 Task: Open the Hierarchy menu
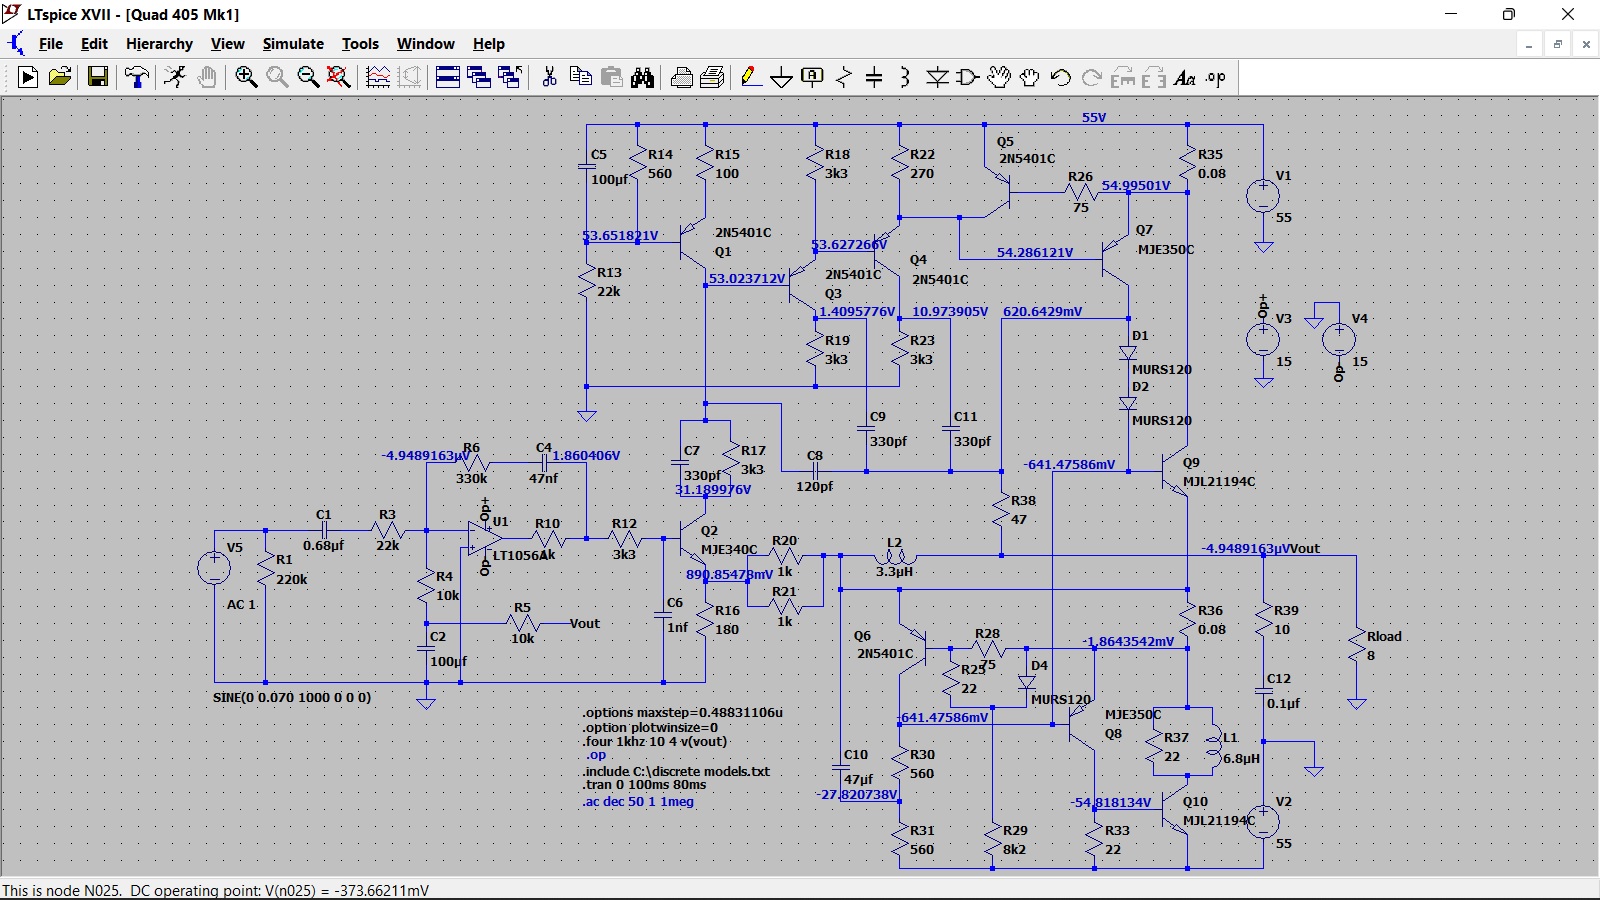[x=159, y=44]
